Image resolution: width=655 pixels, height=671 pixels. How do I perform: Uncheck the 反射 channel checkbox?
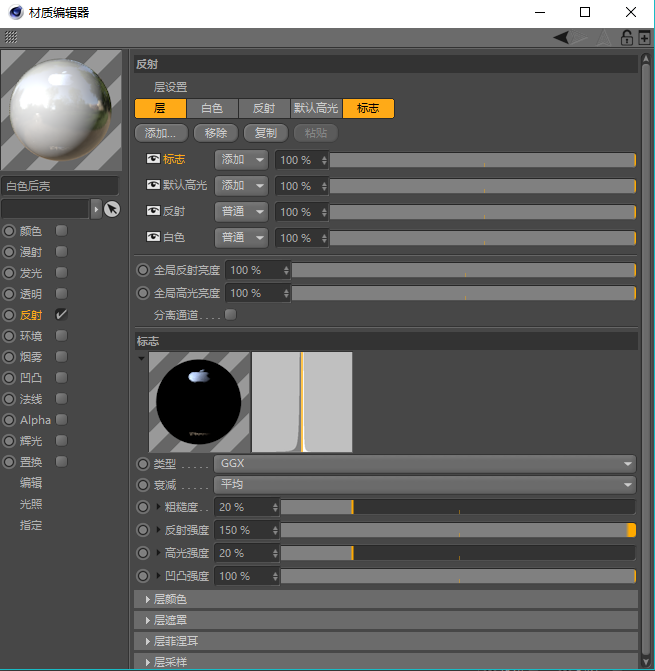(62, 315)
